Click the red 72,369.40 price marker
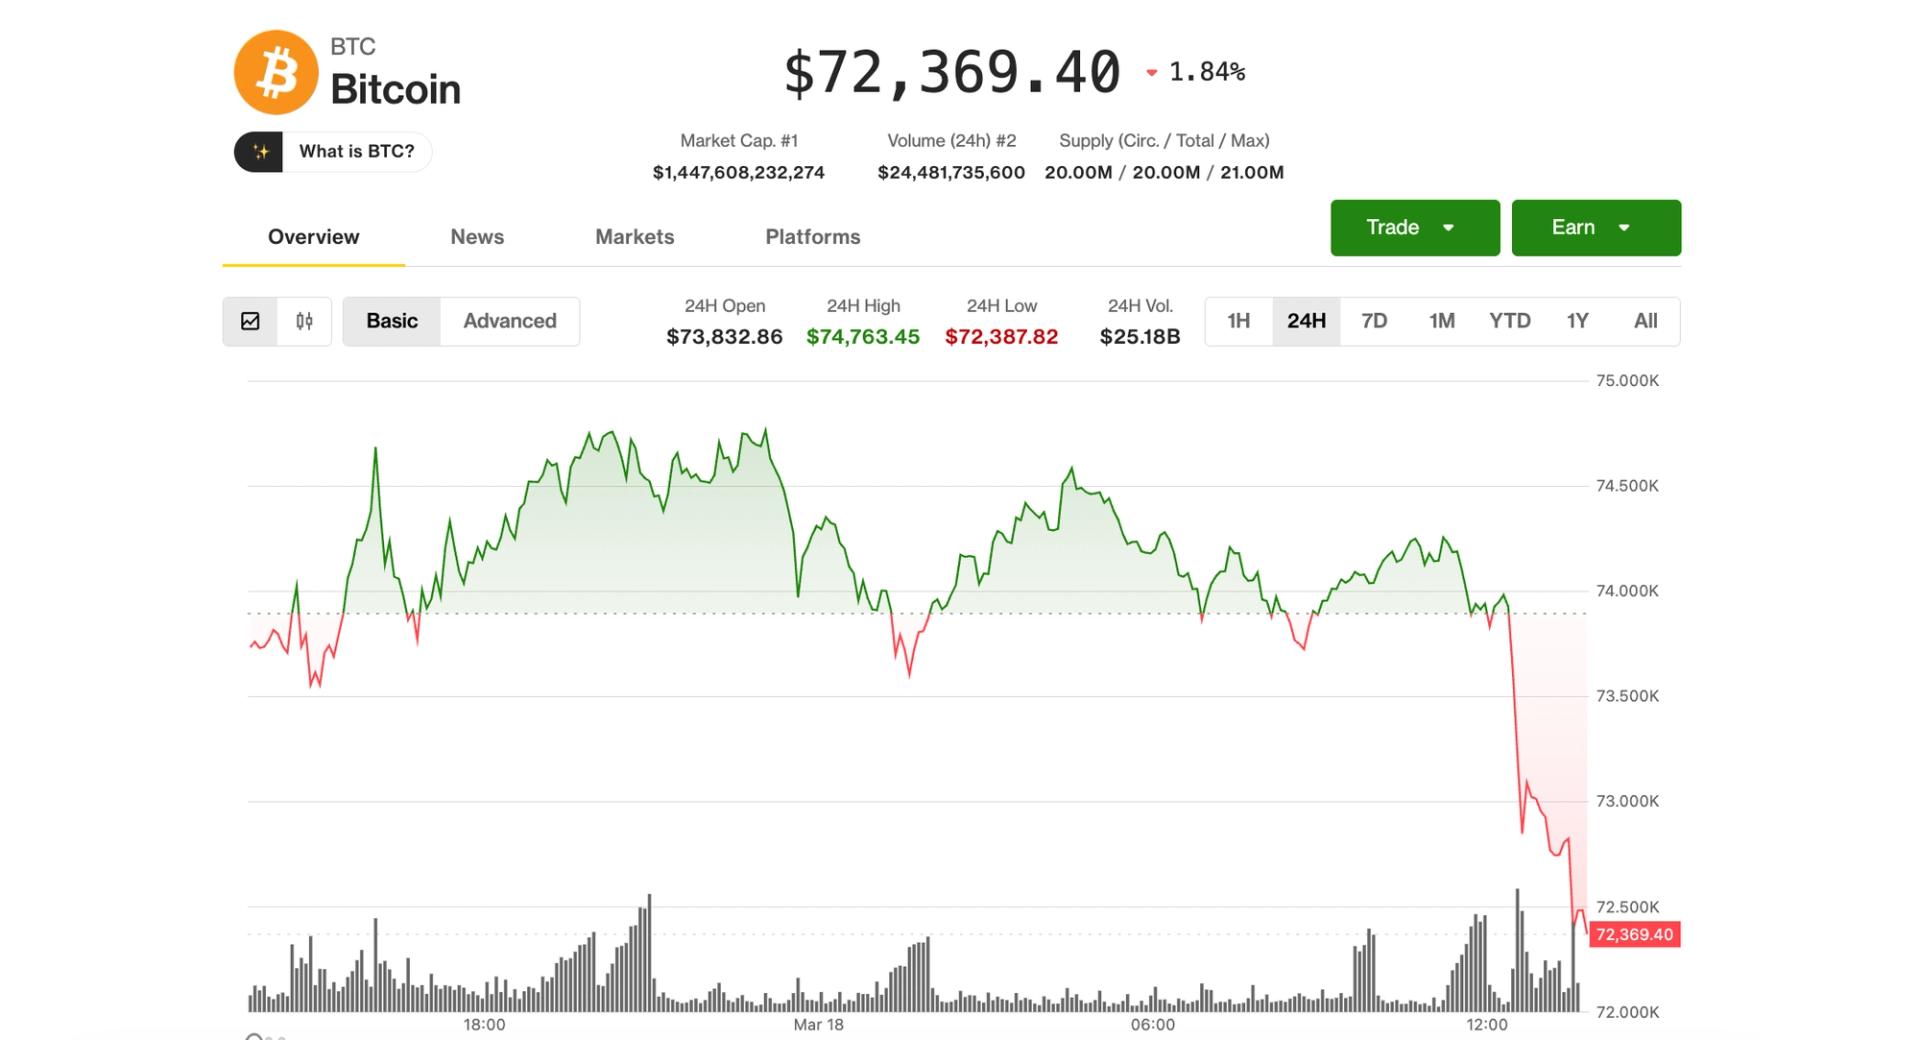 click(1634, 934)
